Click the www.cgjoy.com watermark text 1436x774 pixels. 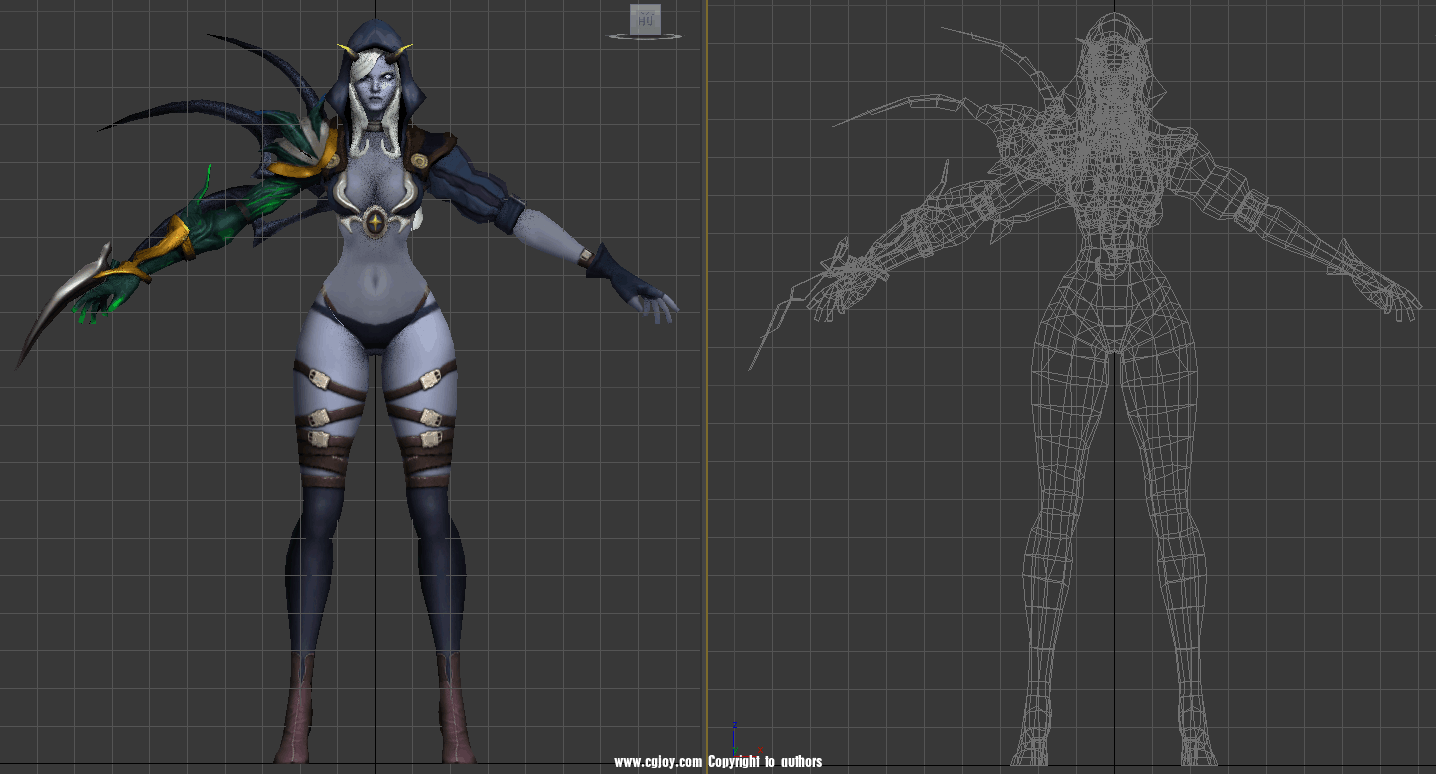(659, 762)
